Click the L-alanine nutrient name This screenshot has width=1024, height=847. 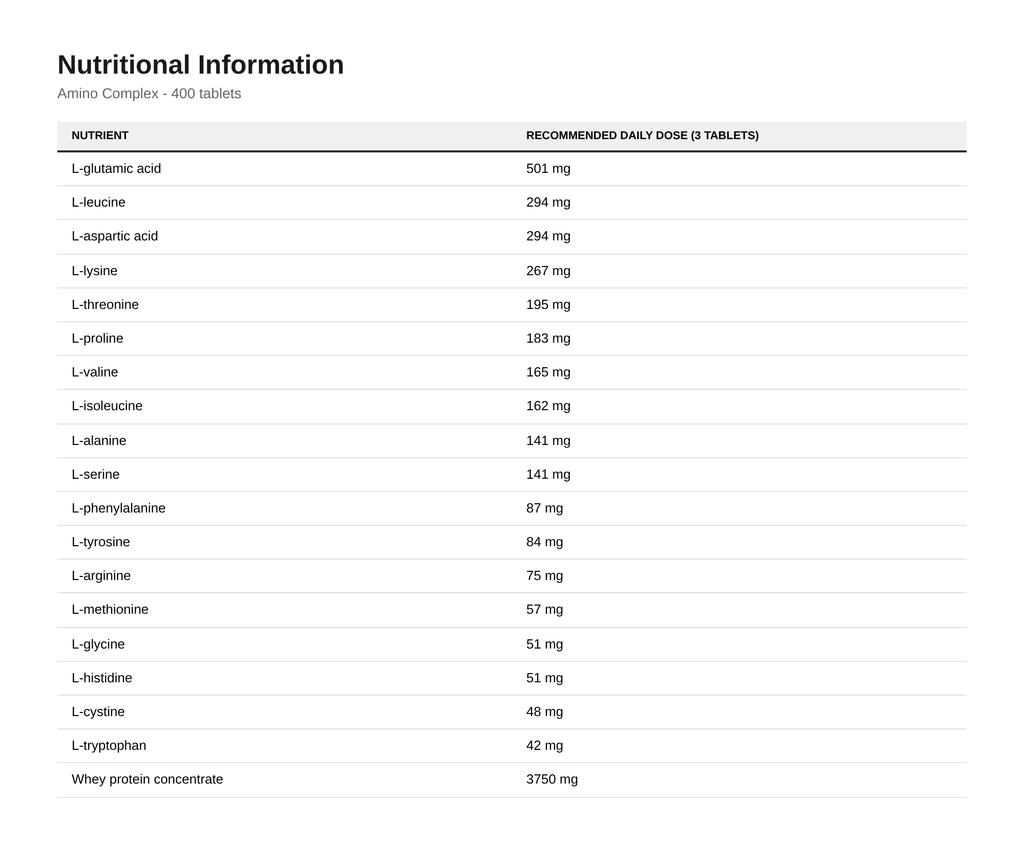[99, 440]
